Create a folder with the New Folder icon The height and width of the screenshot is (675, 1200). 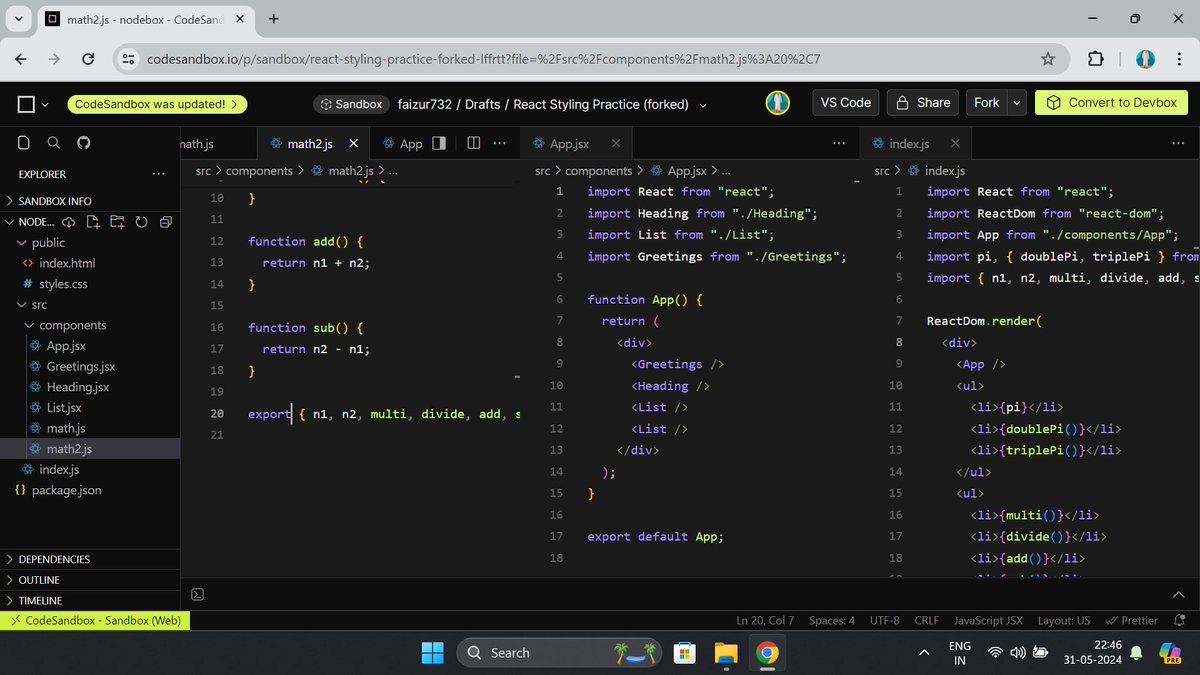pos(117,221)
